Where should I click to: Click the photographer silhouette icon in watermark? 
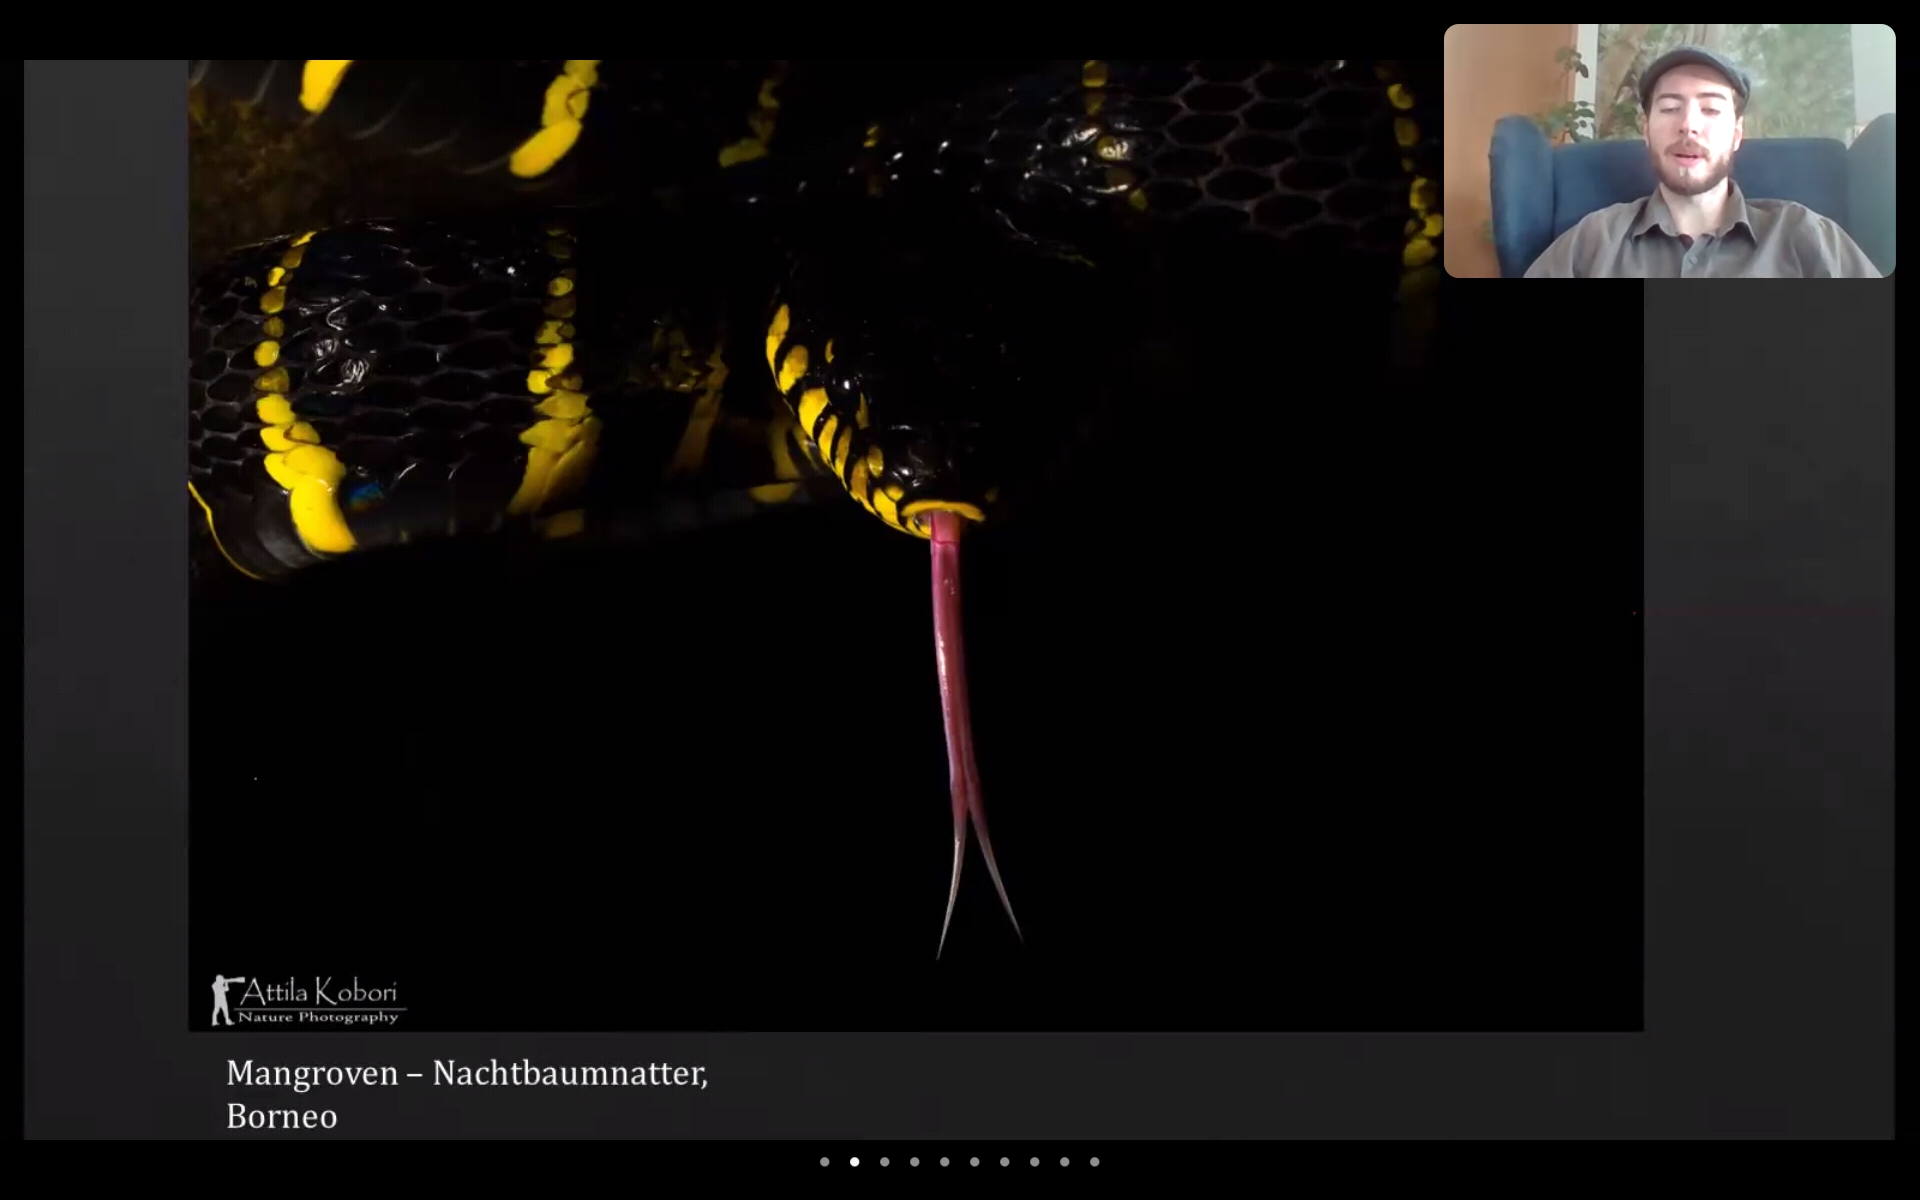tap(223, 998)
